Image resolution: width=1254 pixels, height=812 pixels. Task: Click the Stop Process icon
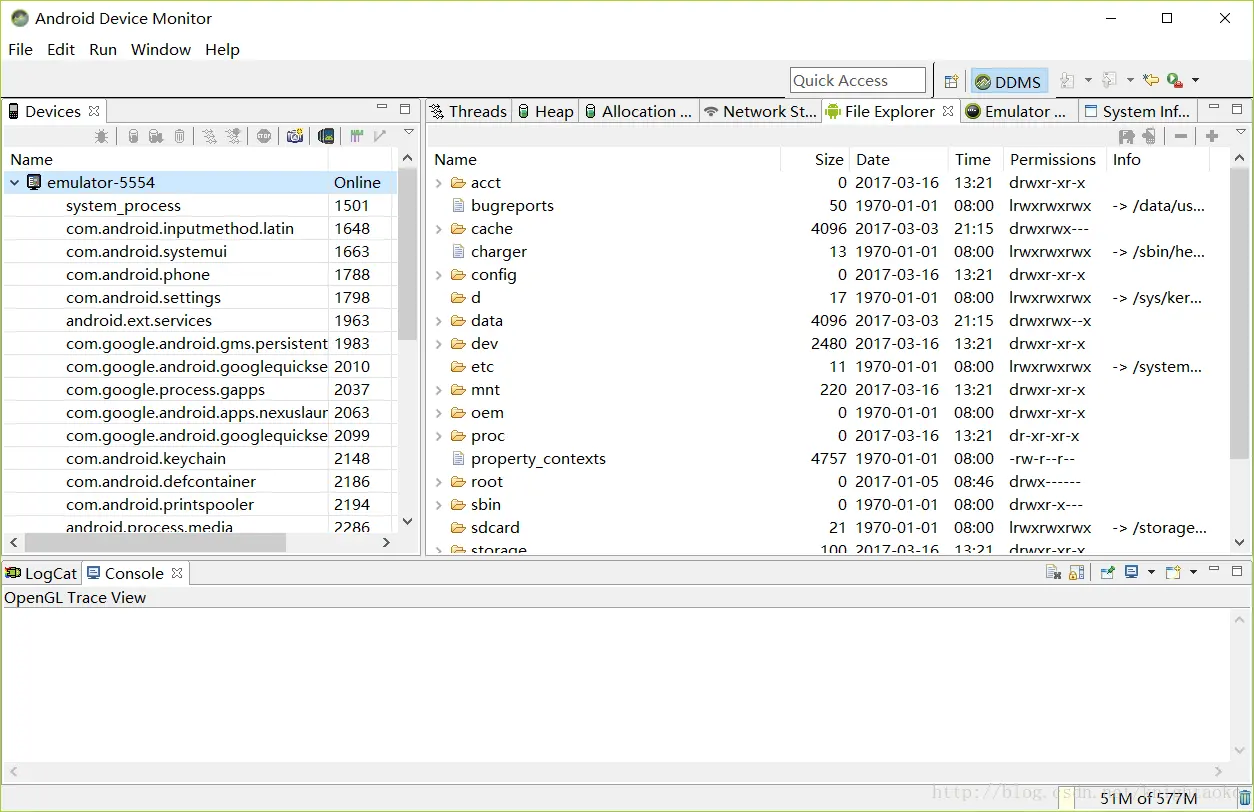coord(264,136)
